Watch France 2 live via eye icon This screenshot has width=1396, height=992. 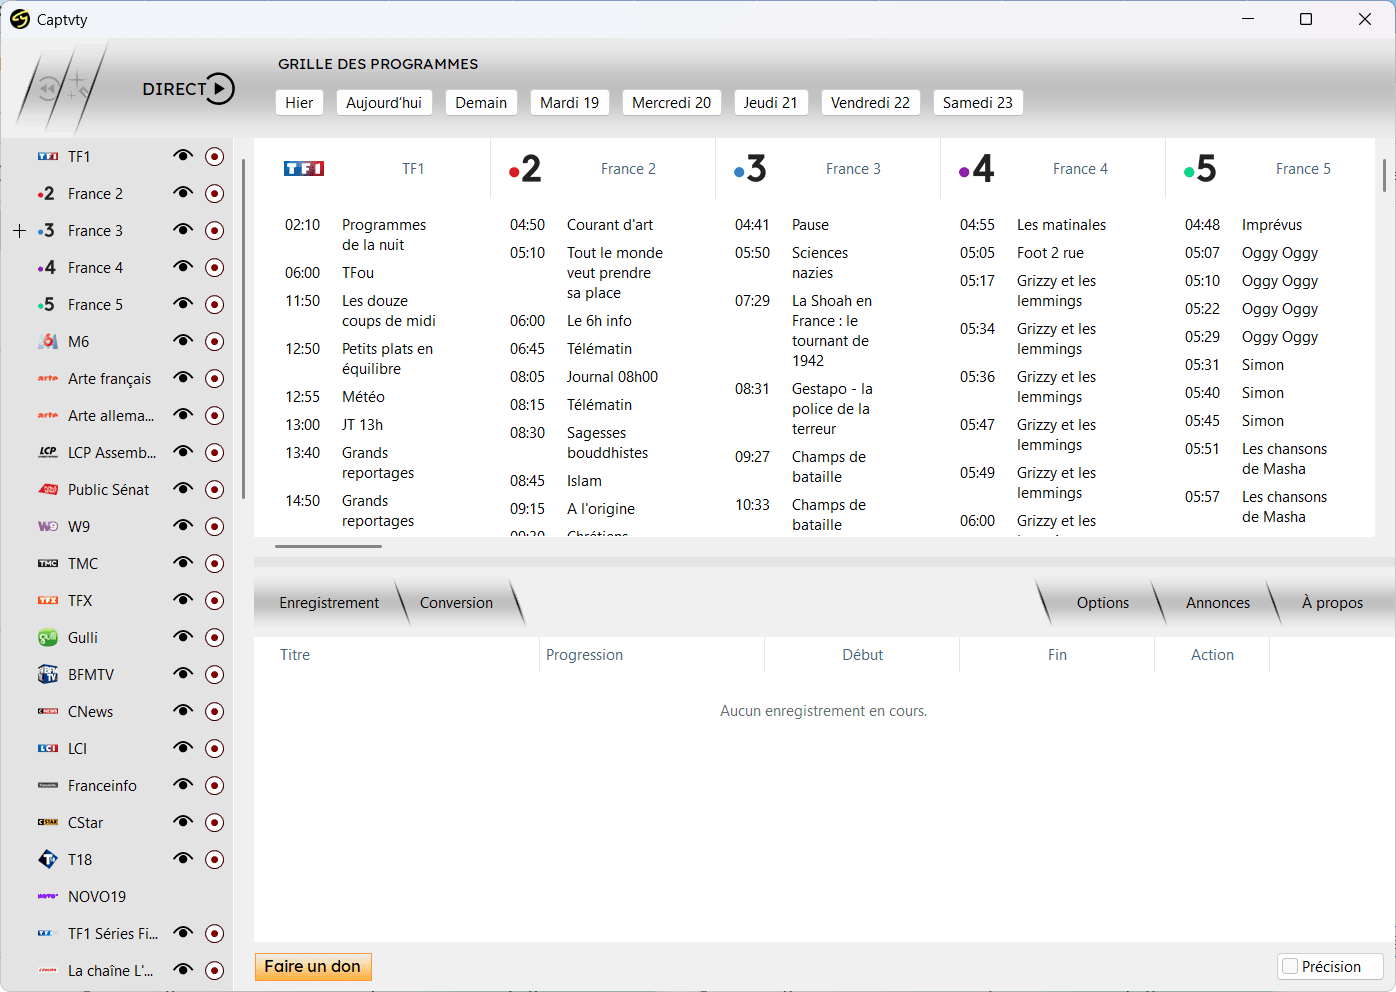tap(182, 193)
